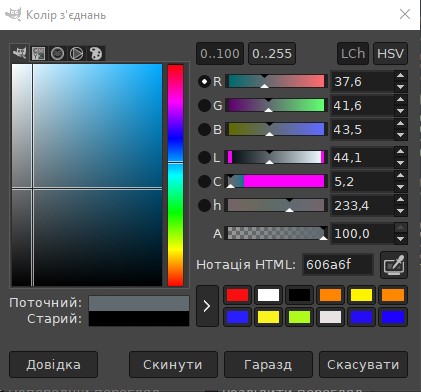This screenshot has width=421, height=392.
Task: Select the C chroma radio button
Action: click(204, 181)
